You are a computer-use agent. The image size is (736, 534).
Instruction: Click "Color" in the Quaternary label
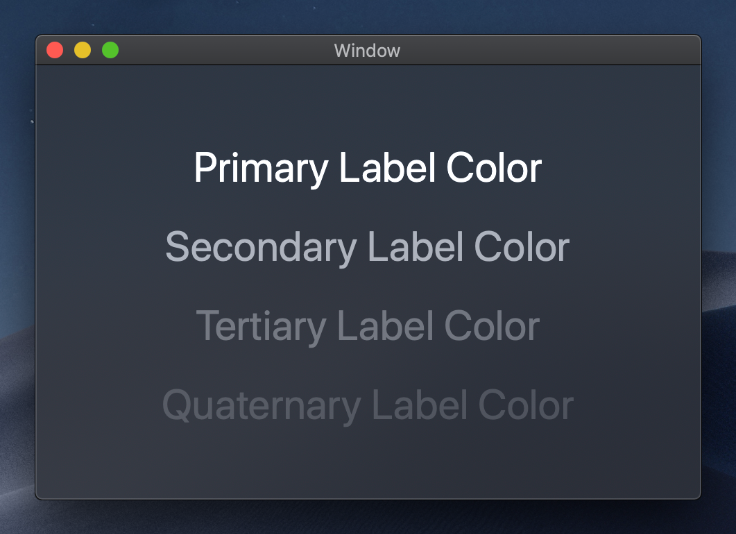526,405
